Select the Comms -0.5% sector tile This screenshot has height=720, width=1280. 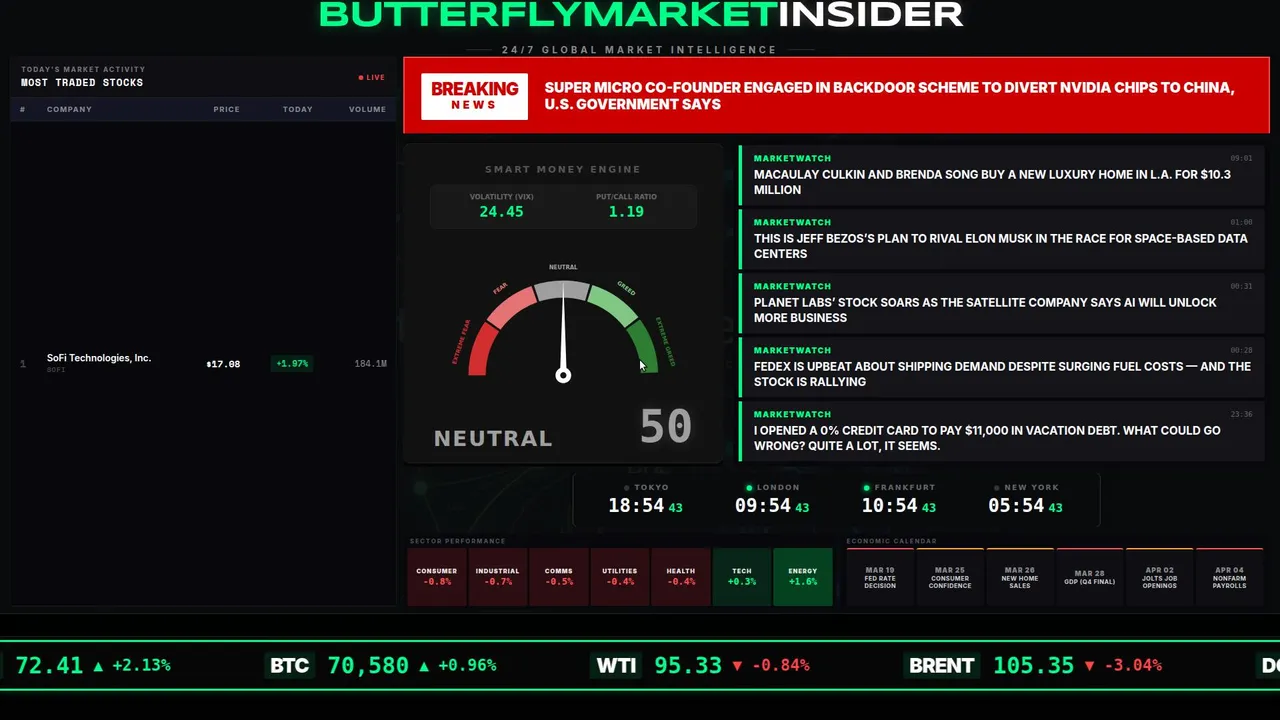[559, 577]
